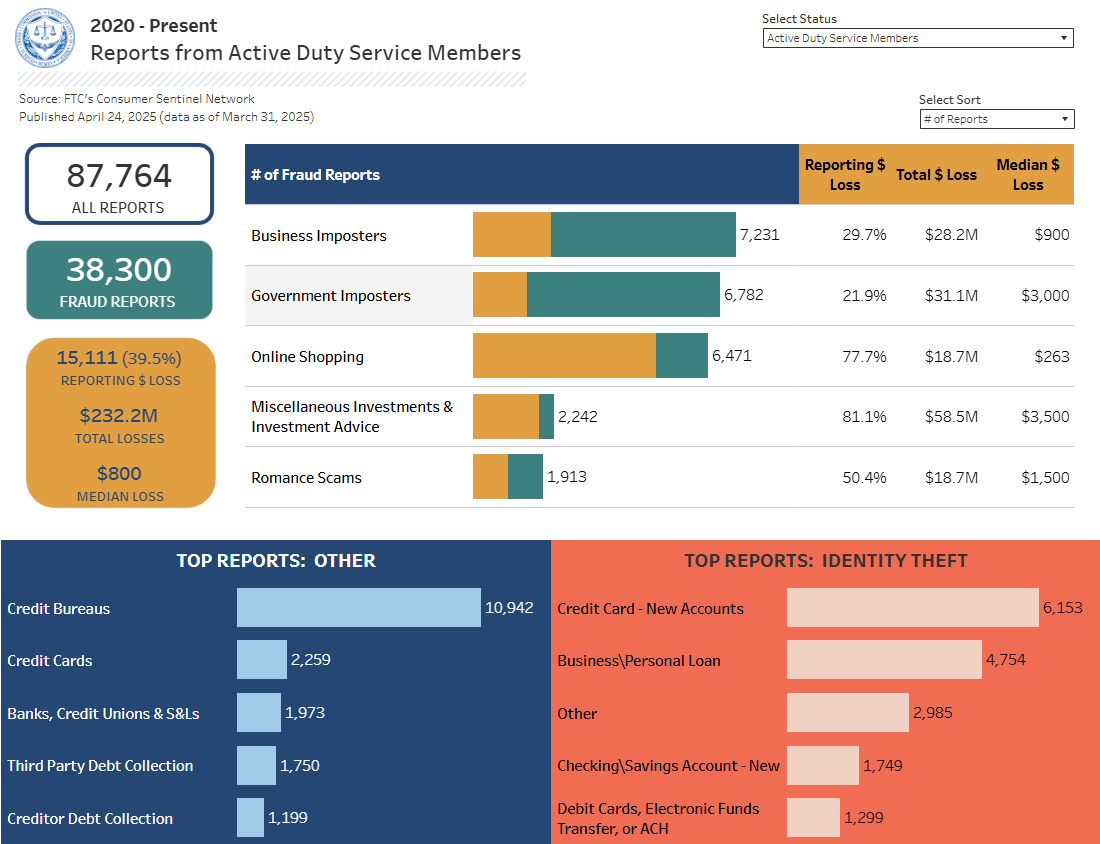Select the Credit Bureaus bar
This screenshot has height=844, width=1100.
point(358,607)
